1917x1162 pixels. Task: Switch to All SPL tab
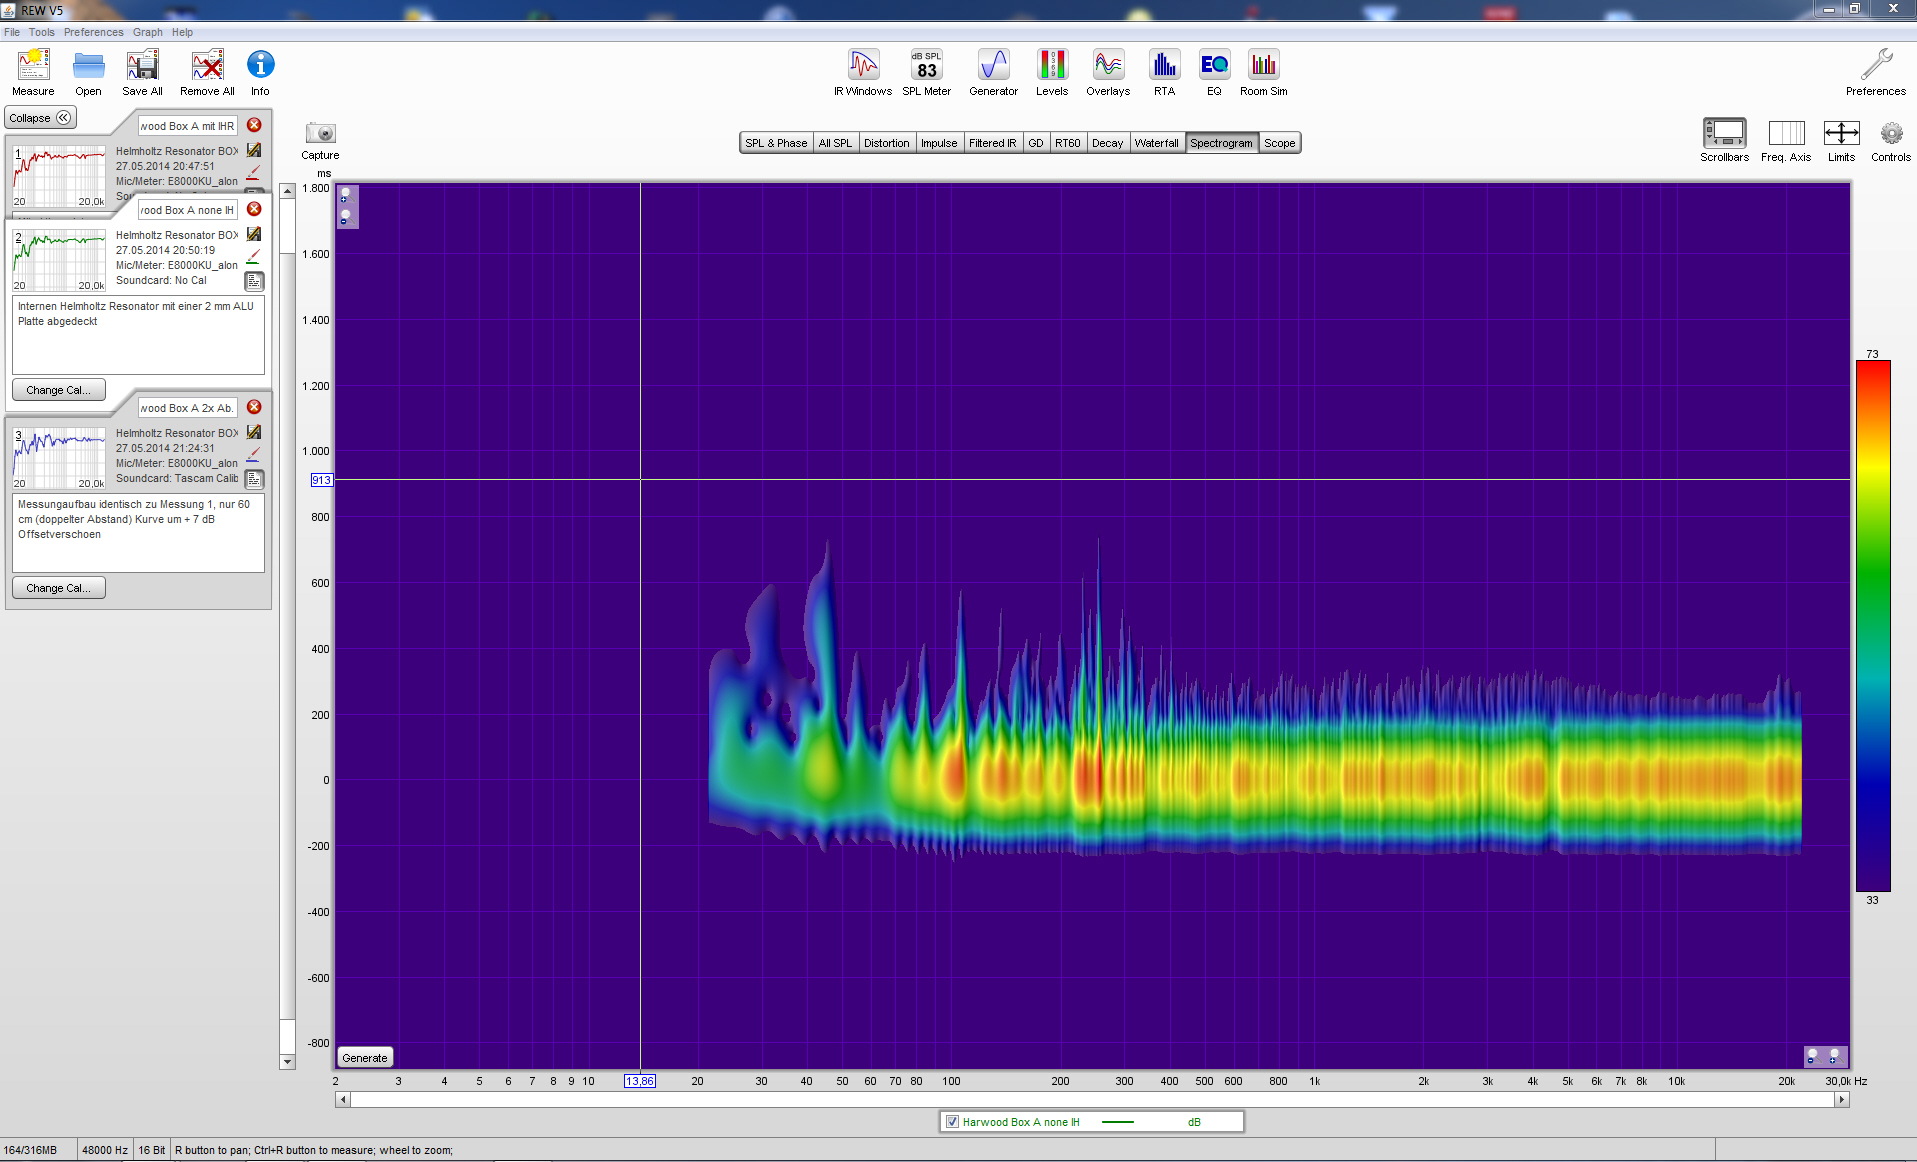[835, 143]
